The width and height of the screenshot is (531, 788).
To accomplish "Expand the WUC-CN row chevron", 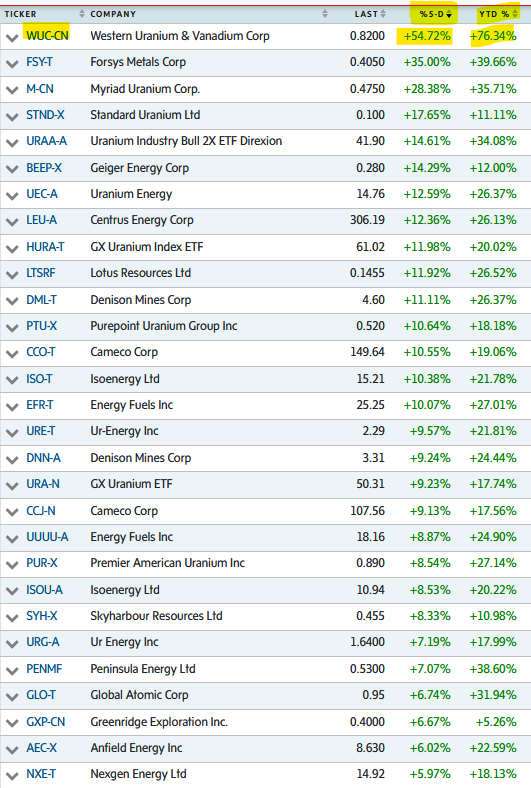I will click(12, 38).
